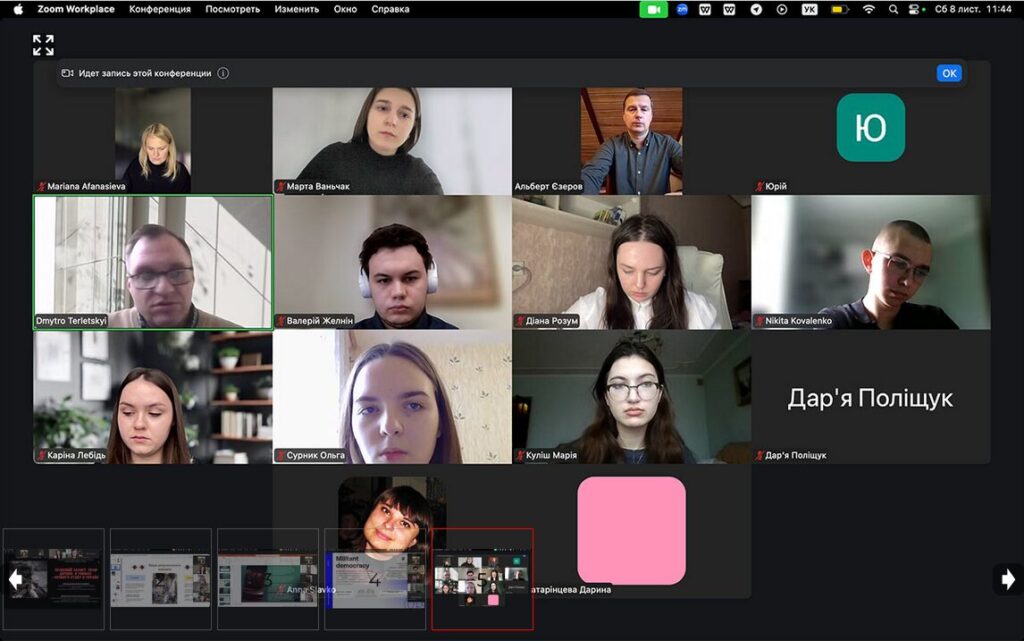Click the left arrow in thumbnail strip
Viewport: 1024px width, 641px height.
[15, 579]
